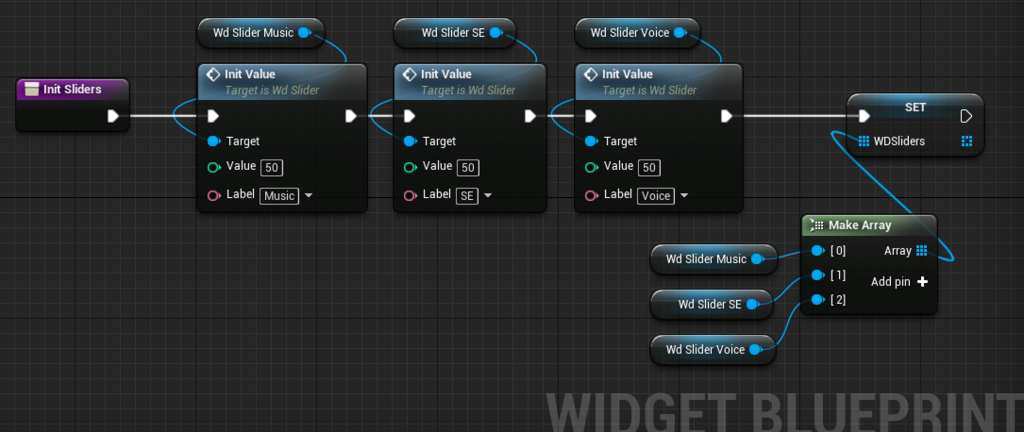
Task: Open the Voice label dropdown arrow
Action: pyautogui.click(x=684, y=195)
